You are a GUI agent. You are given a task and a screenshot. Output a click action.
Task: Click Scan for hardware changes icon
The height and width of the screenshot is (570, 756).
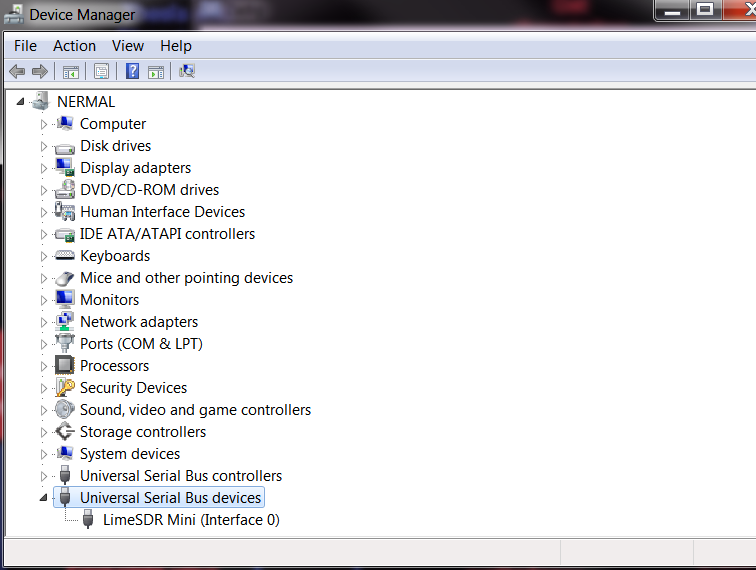[x=187, y=71]
